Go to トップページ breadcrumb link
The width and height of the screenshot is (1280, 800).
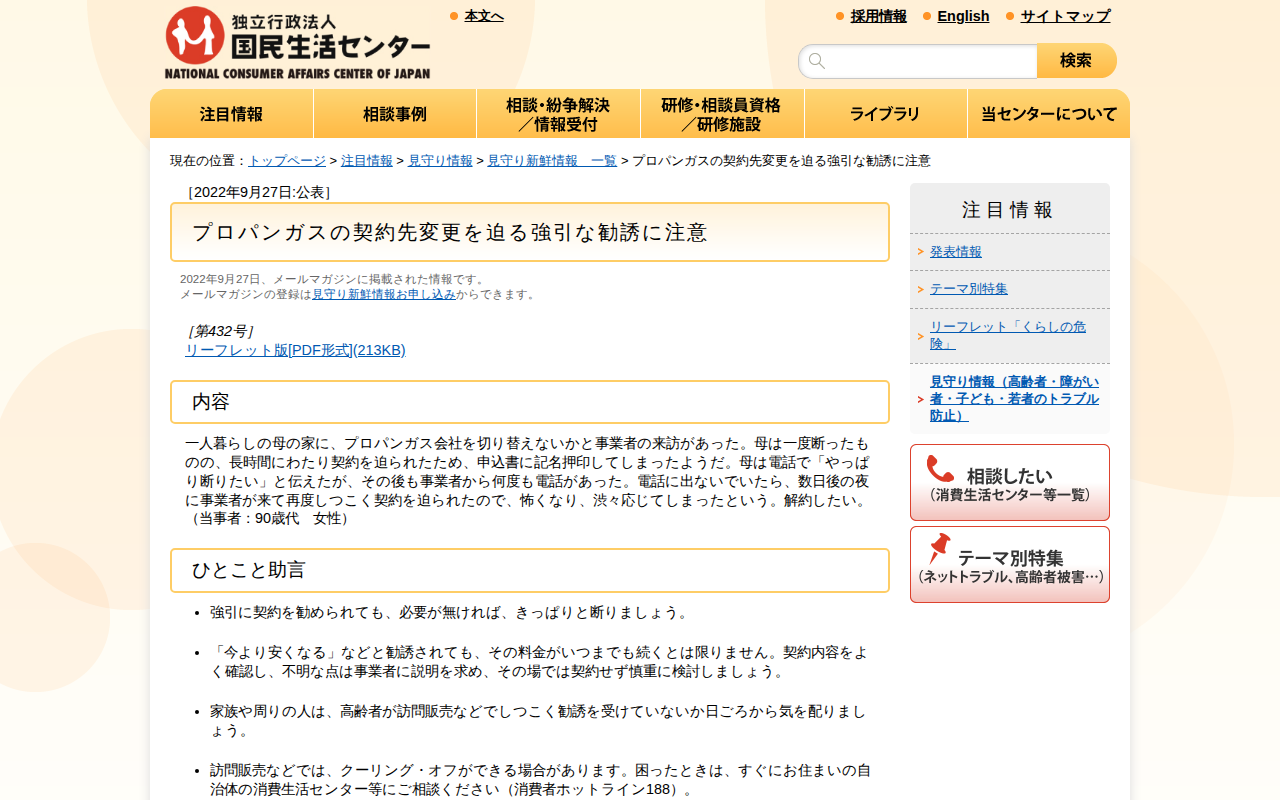(287, 161)
